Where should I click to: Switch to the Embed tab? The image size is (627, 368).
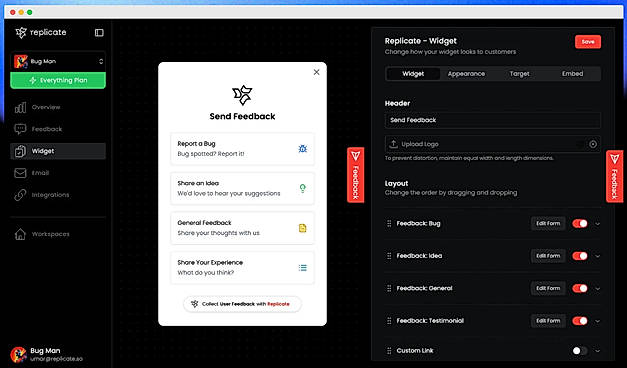pyautogui.click(x=573, y=74)
